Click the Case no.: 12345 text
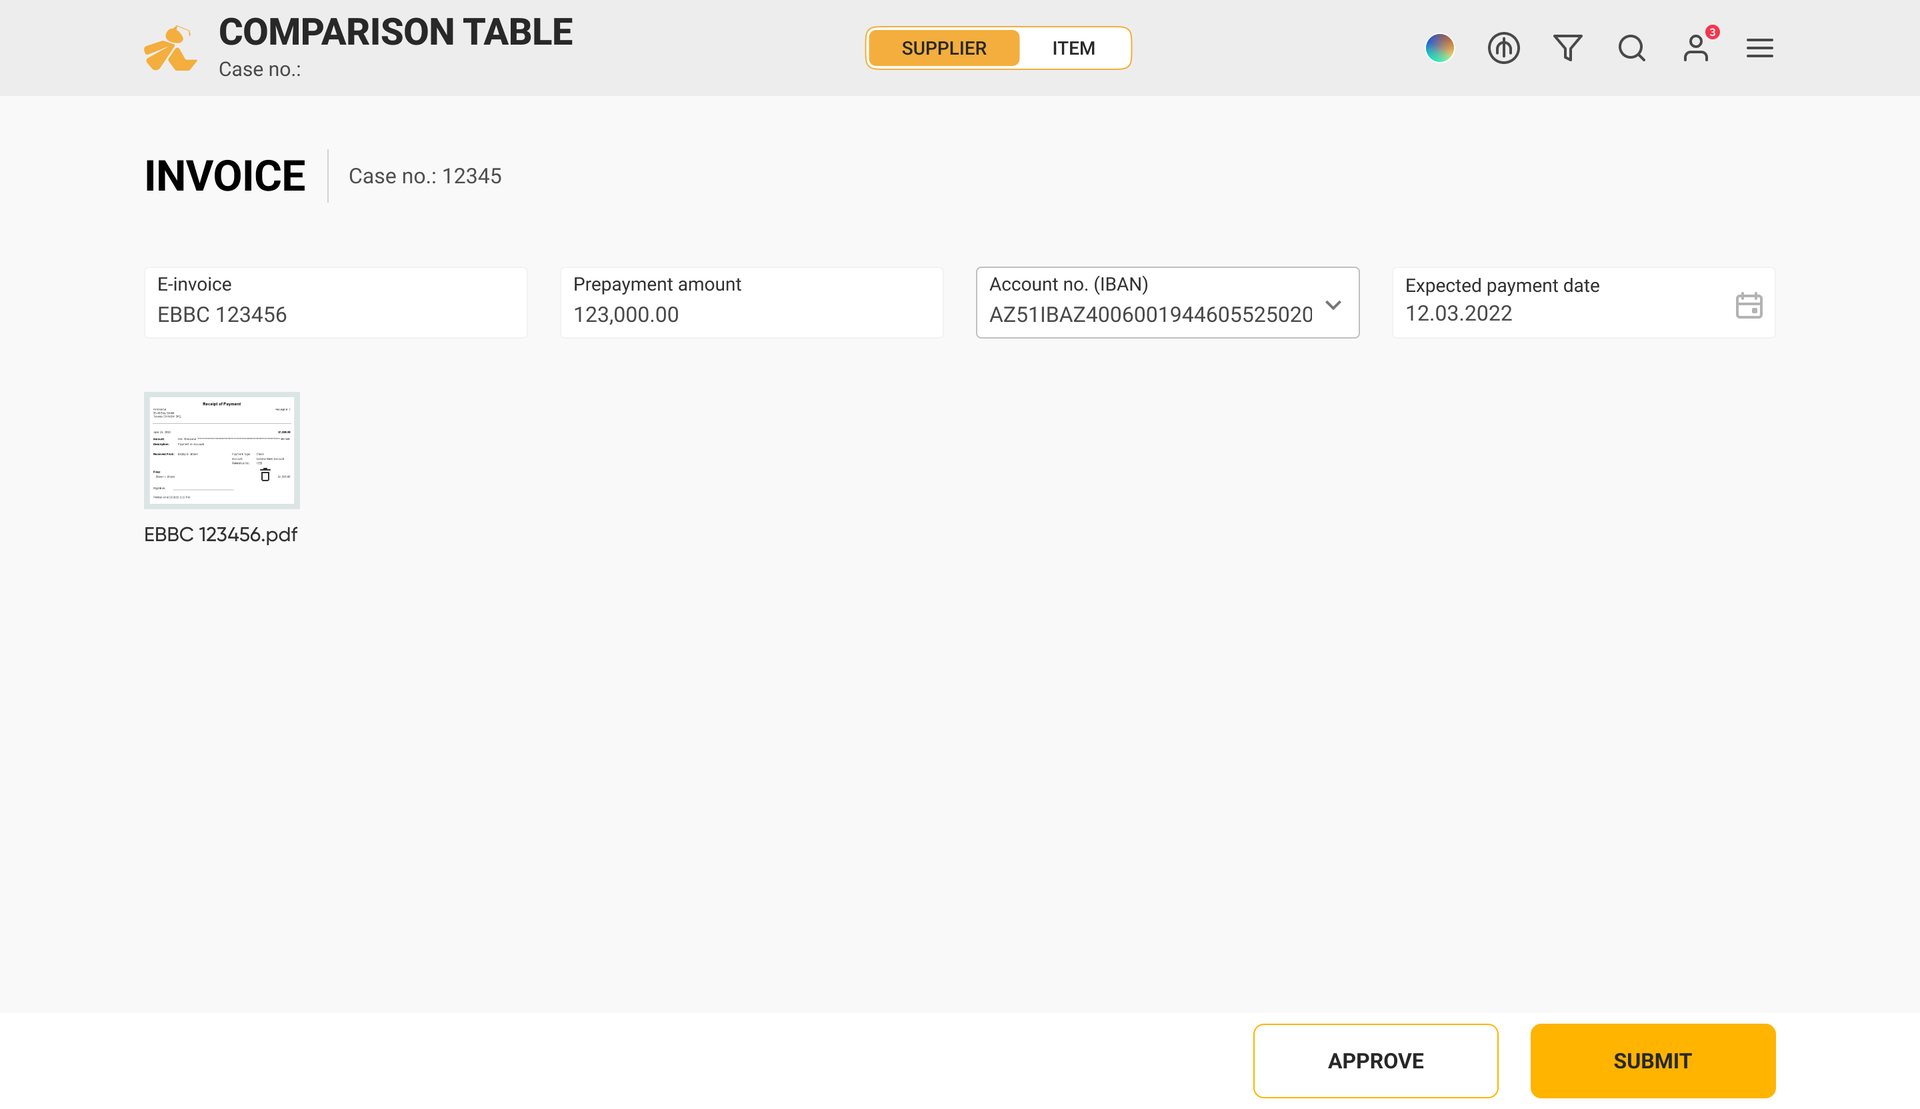Image resolution: width=1920 pixels, height=1109 pixels. (x=425, y=176)
